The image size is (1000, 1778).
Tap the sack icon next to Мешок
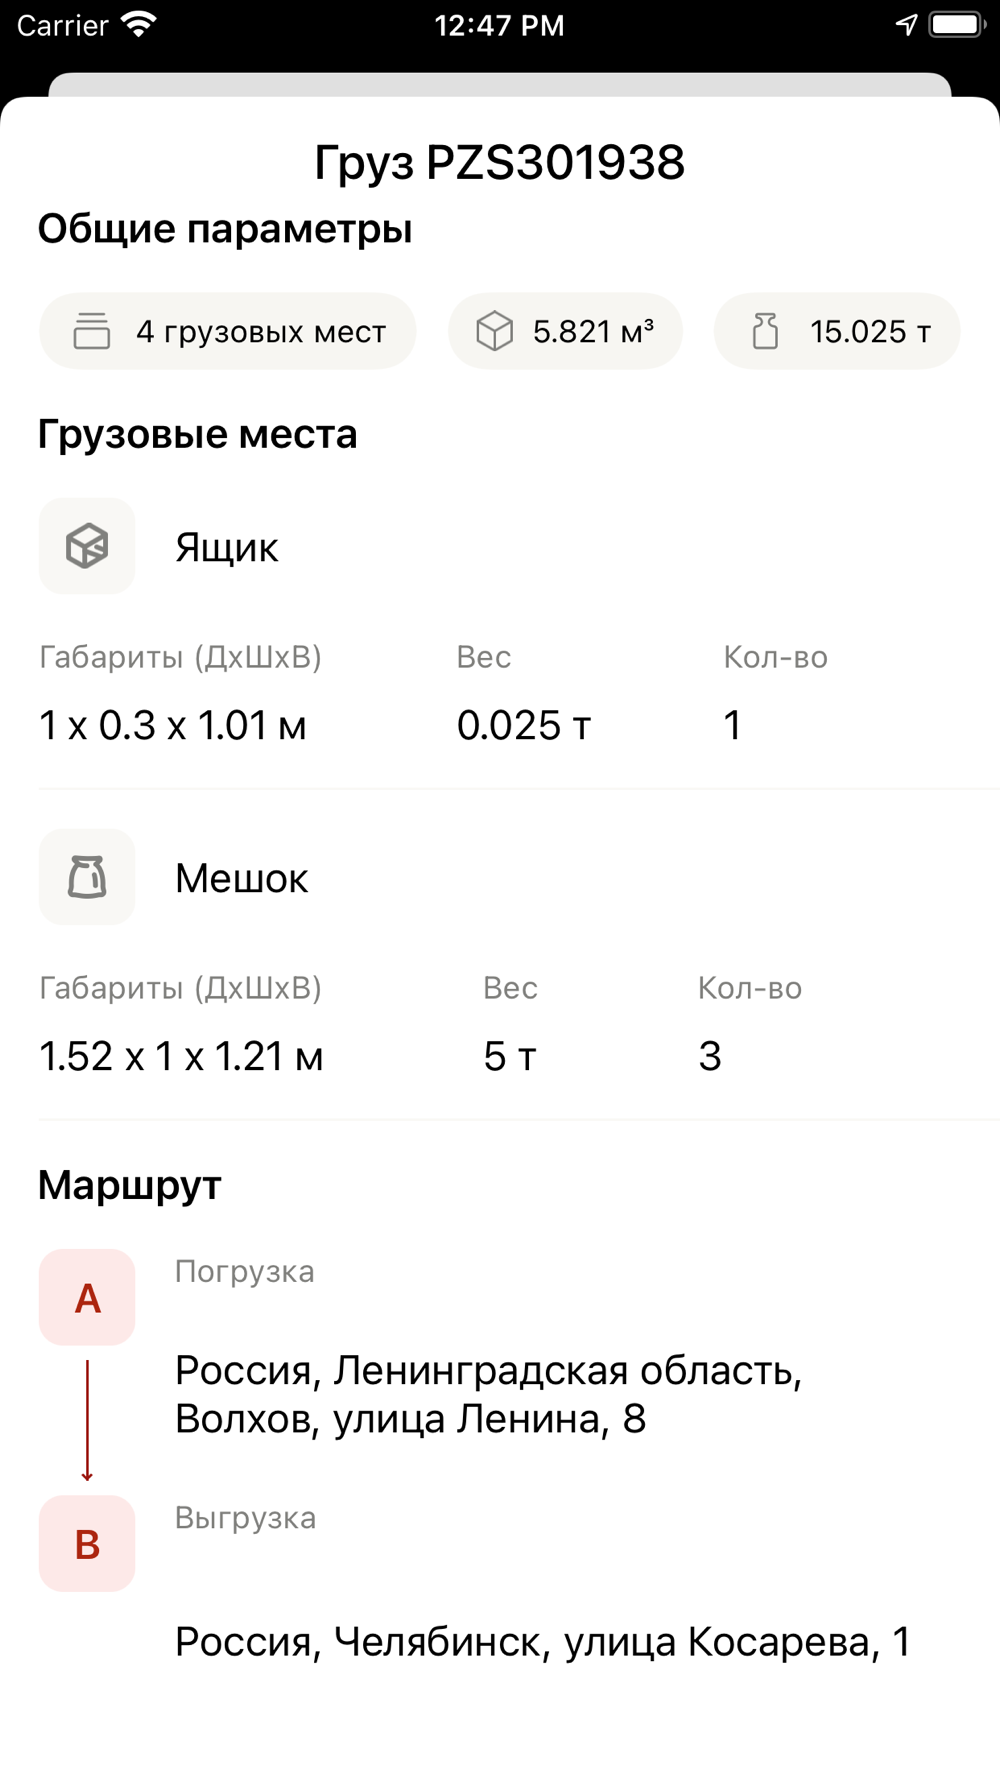click(x=87, y=877)
